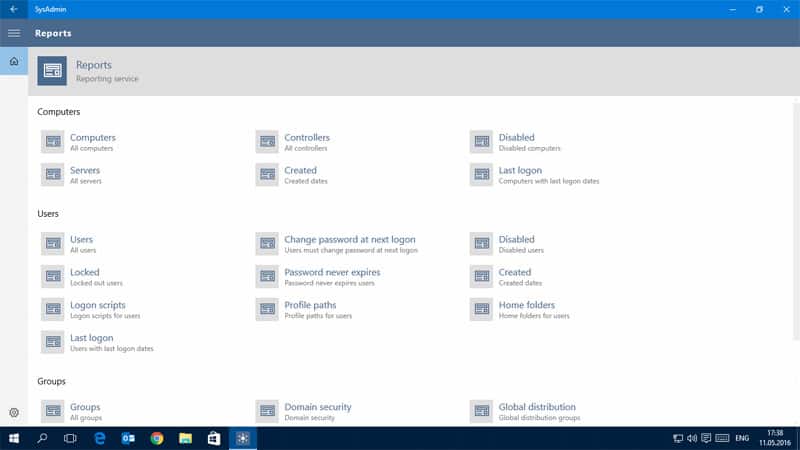This screenshot has width=800, height=450.
Task: Open the Users (All users) report link
Action: pos(82,239)
